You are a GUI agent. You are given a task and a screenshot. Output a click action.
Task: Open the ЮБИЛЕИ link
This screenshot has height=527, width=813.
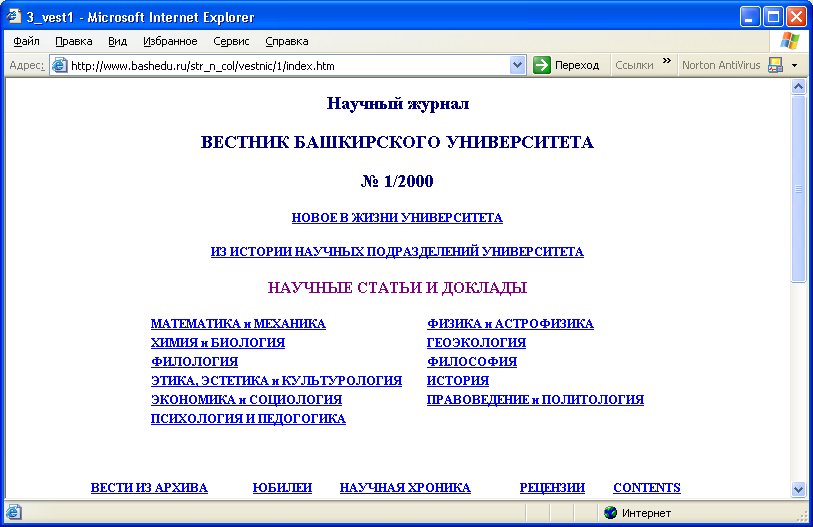[x=282, y=488]
